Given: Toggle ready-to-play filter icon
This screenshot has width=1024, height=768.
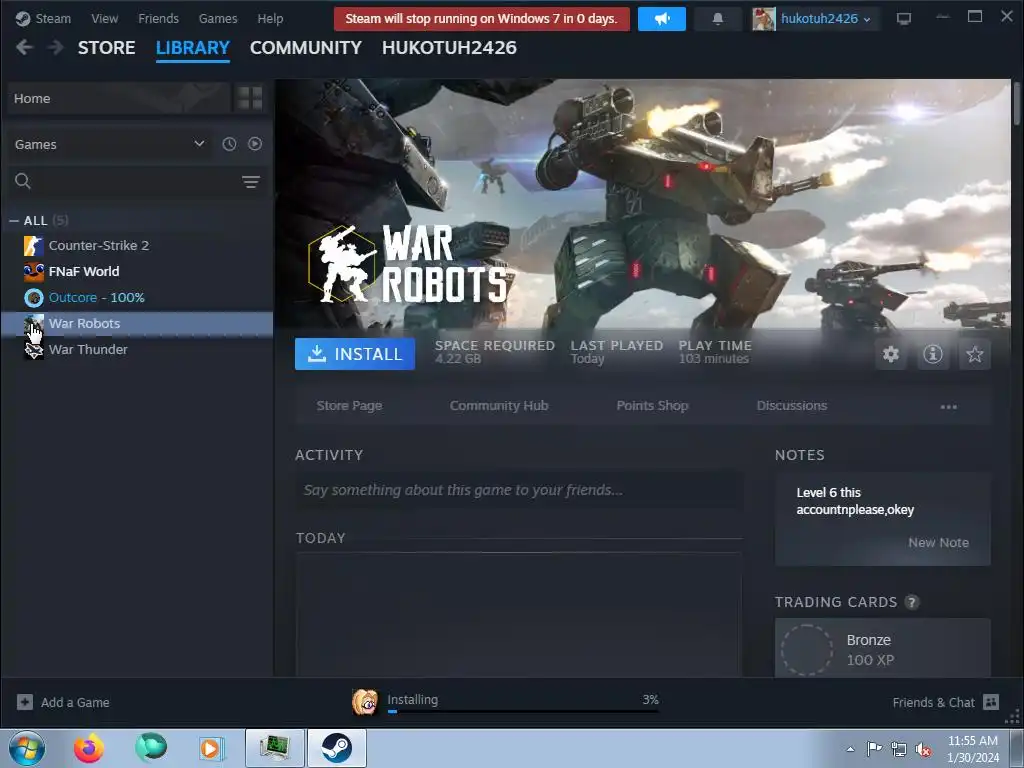Looking at the screenshot, I should (x=255, y=144).
